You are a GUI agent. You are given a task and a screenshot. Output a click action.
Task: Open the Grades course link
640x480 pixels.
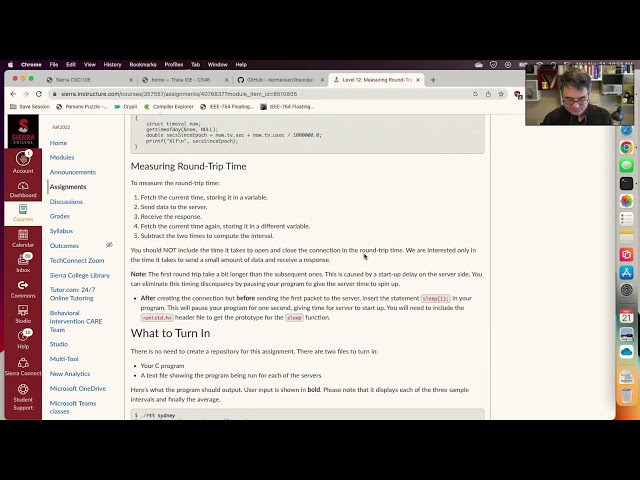60,216
